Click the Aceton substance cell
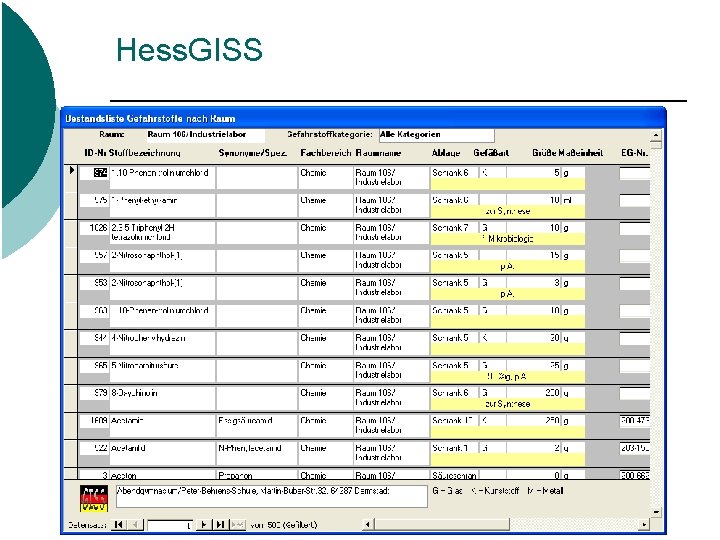 (x=162, y=475)
